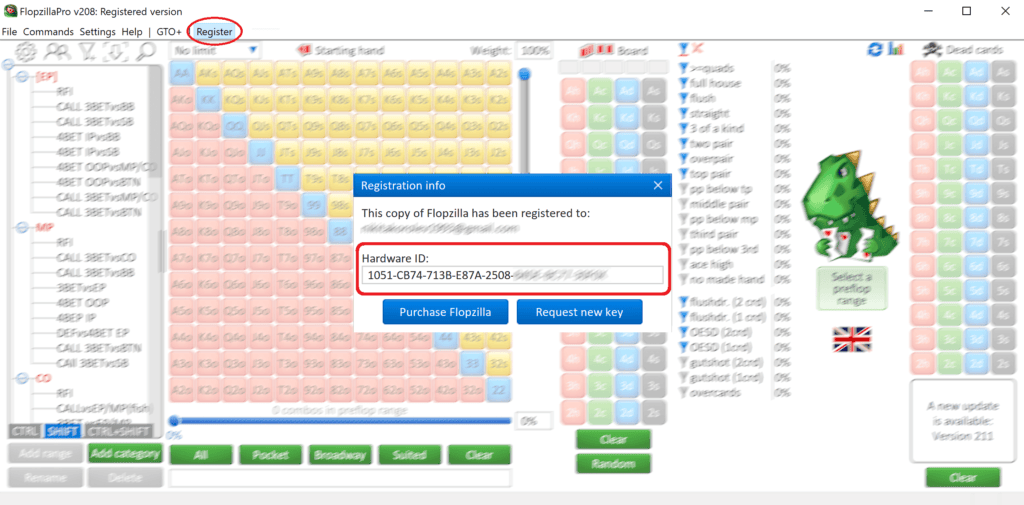Toggle the top pair funnel filter
The image size is (1024, 505).
[x=684, y=174]
